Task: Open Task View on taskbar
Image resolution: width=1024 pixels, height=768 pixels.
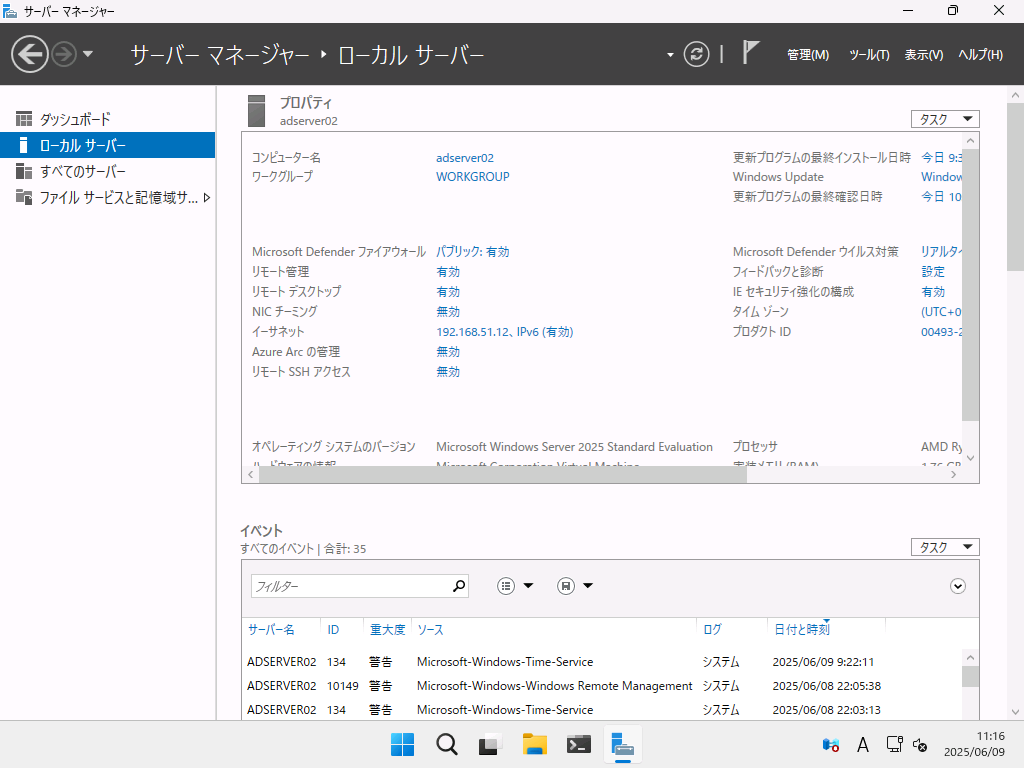Action: point(490,744)
